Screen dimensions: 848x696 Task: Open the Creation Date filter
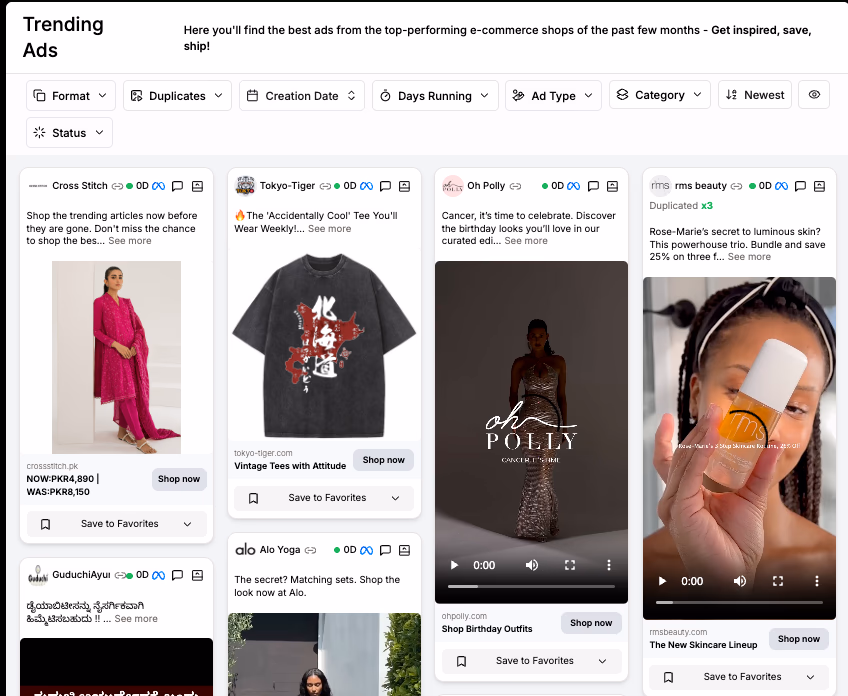[x=302, y=96]
